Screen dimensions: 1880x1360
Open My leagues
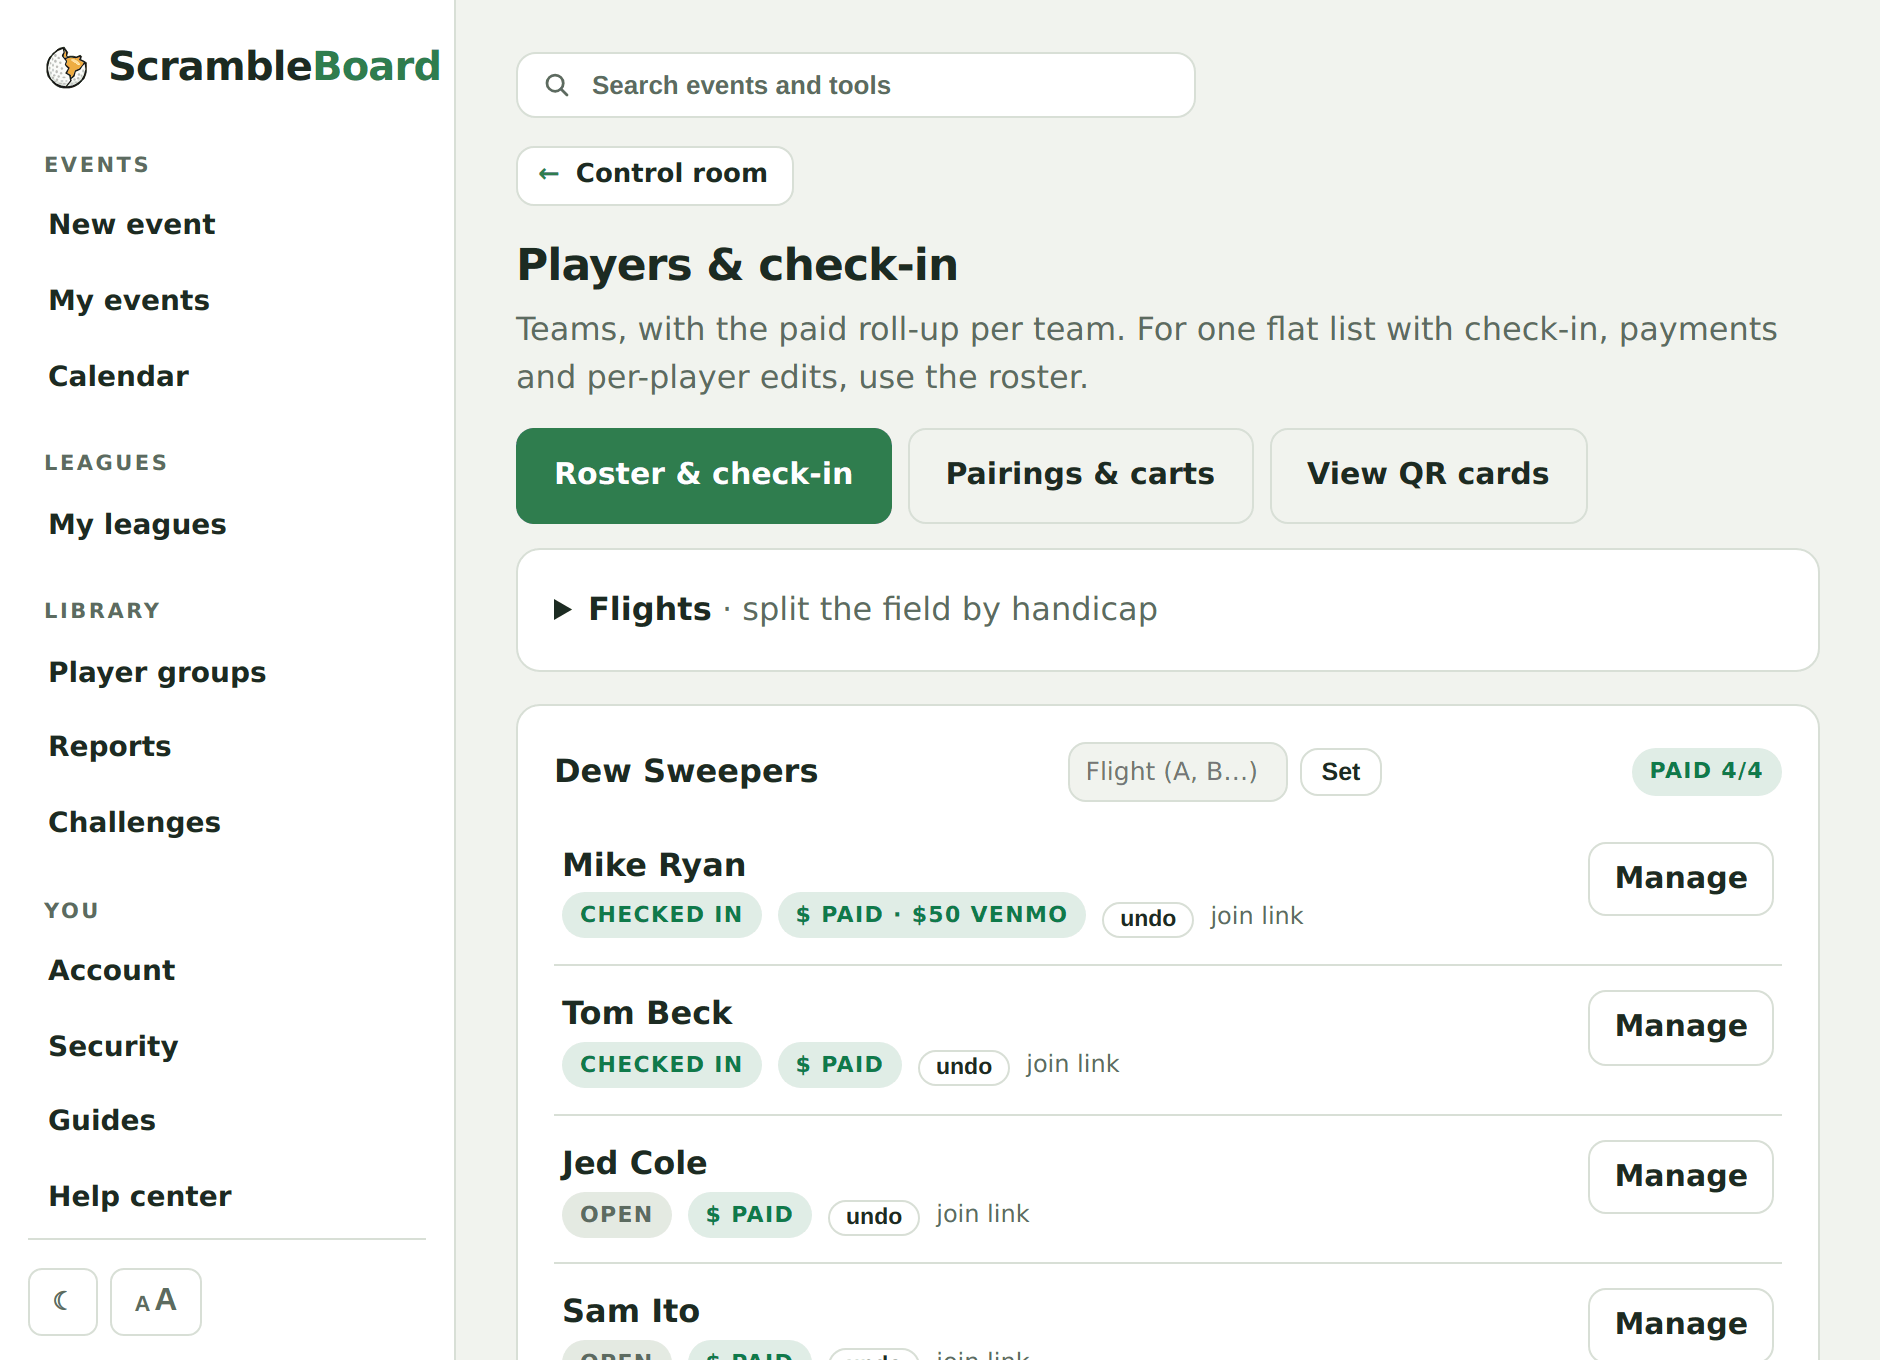click(x=138, y=525)
